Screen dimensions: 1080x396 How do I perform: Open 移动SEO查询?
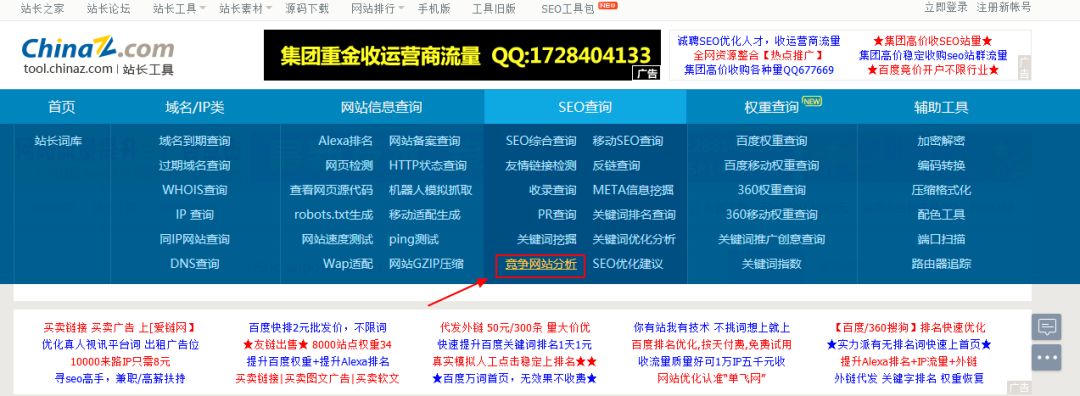click(628, 141)
